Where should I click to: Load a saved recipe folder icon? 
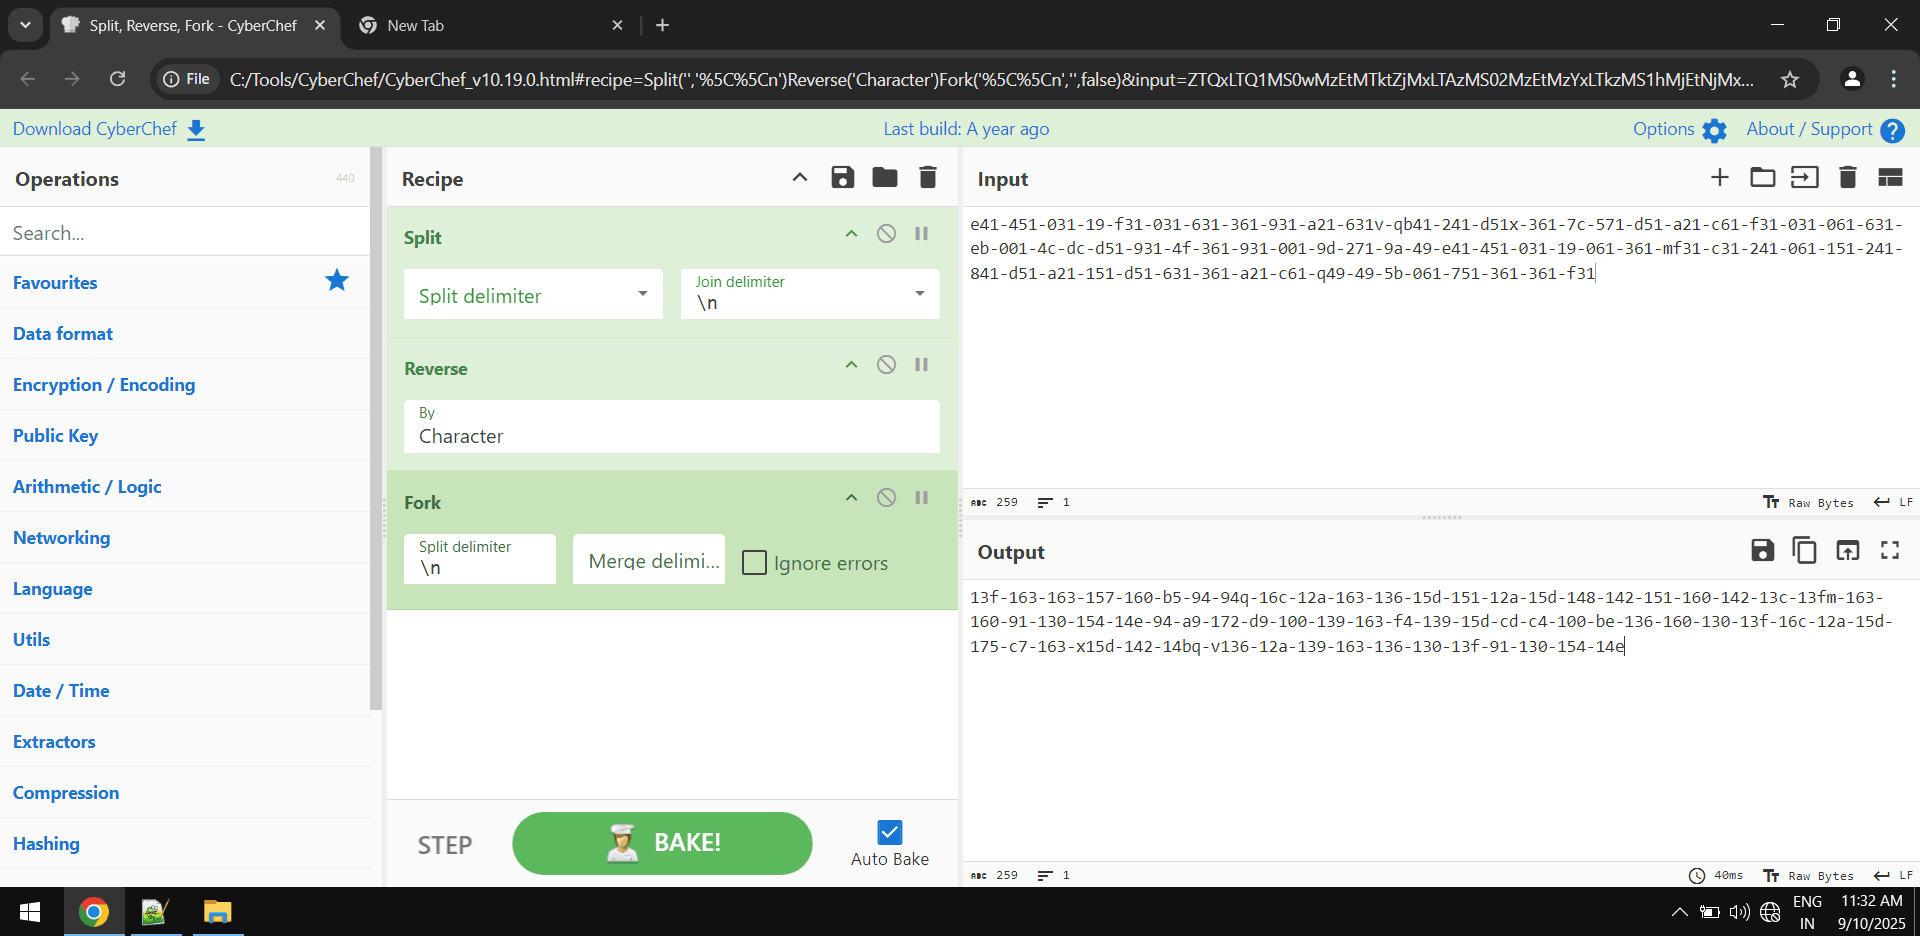[885, 178]
